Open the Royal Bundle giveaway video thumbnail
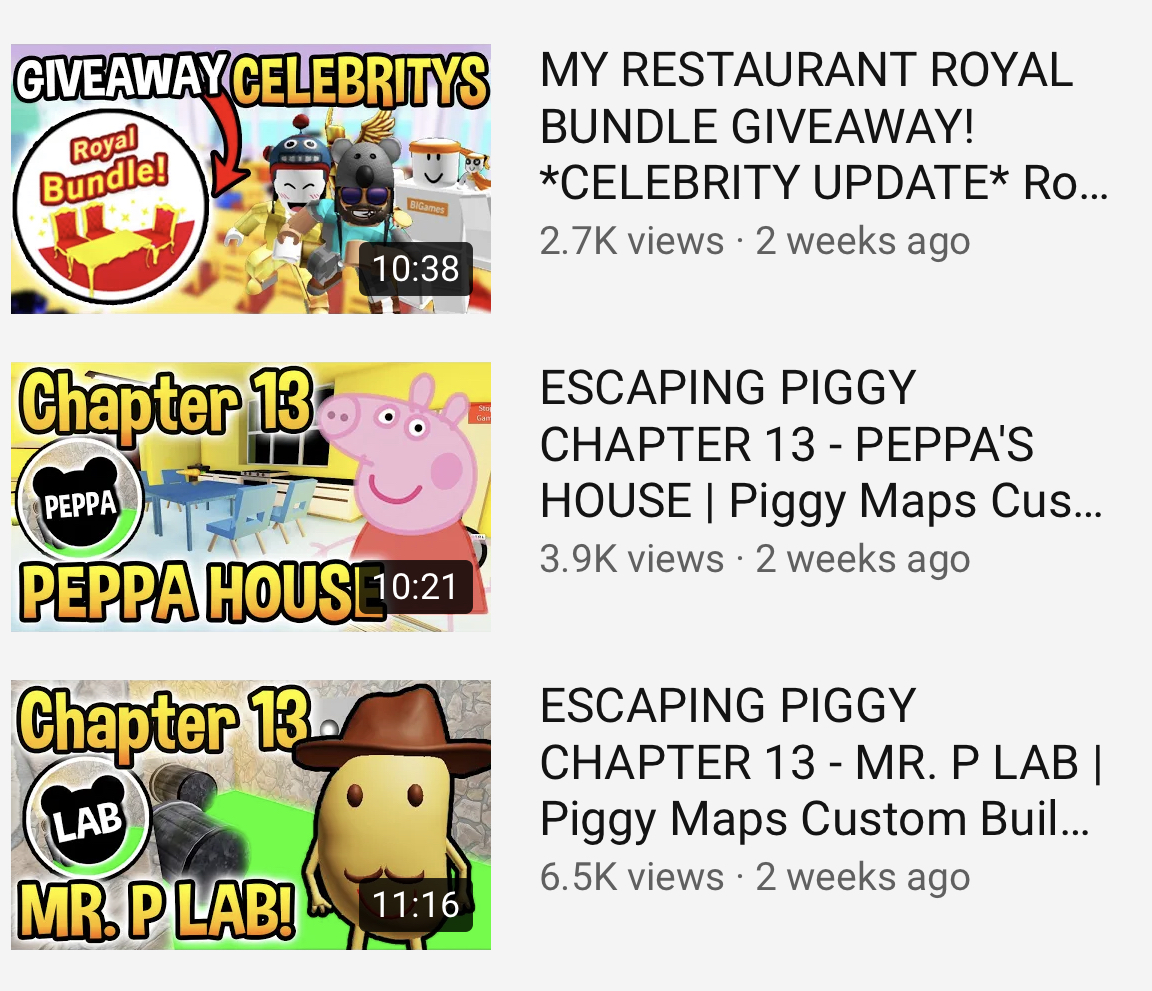The image size is (1152, 991). coord(251,179)
